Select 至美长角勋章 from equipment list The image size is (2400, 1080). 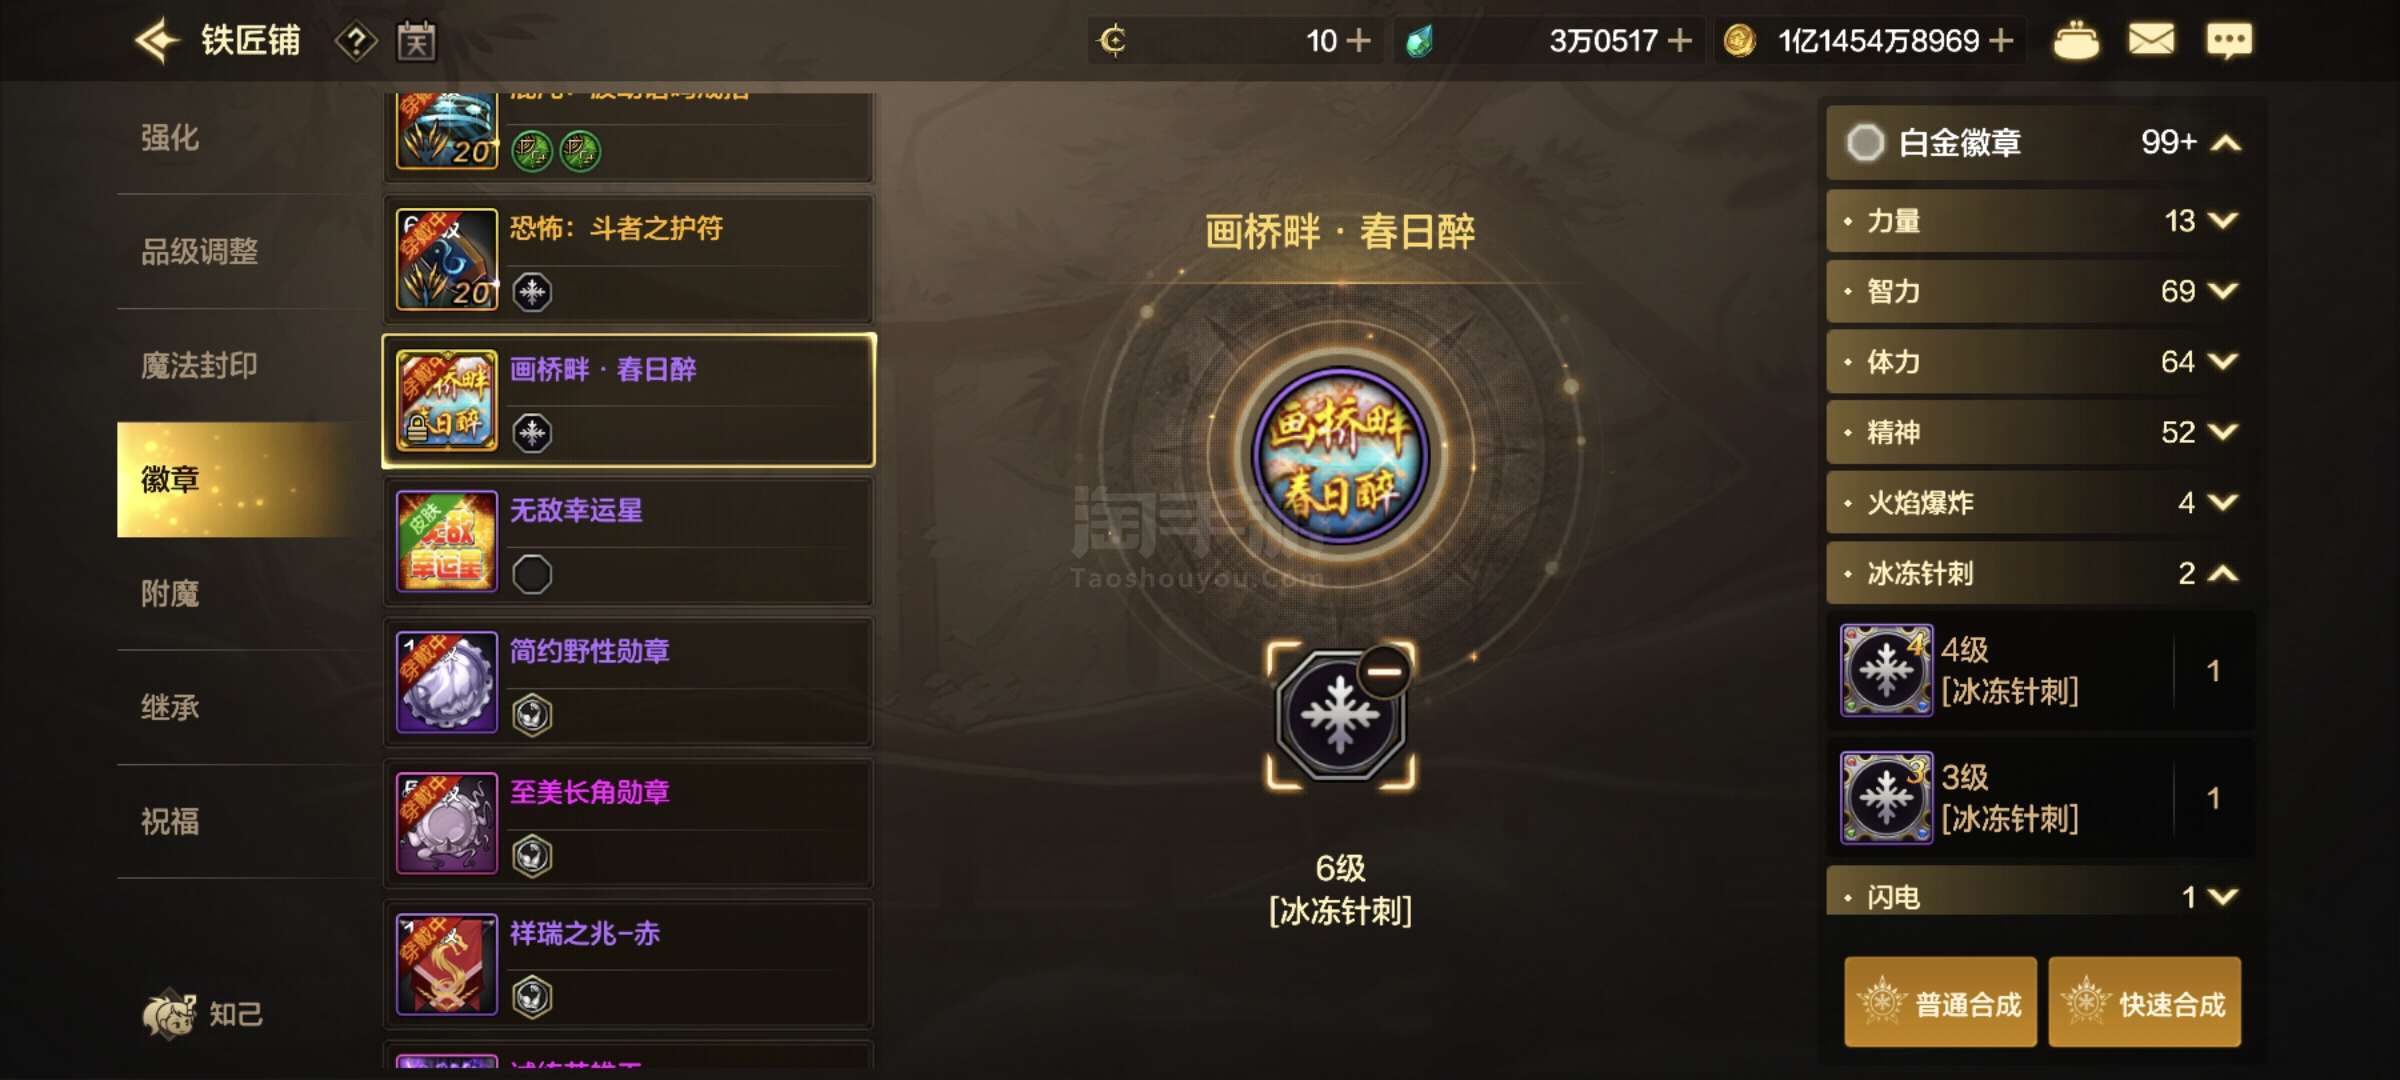pyautogui.click(x=628, y=823)
